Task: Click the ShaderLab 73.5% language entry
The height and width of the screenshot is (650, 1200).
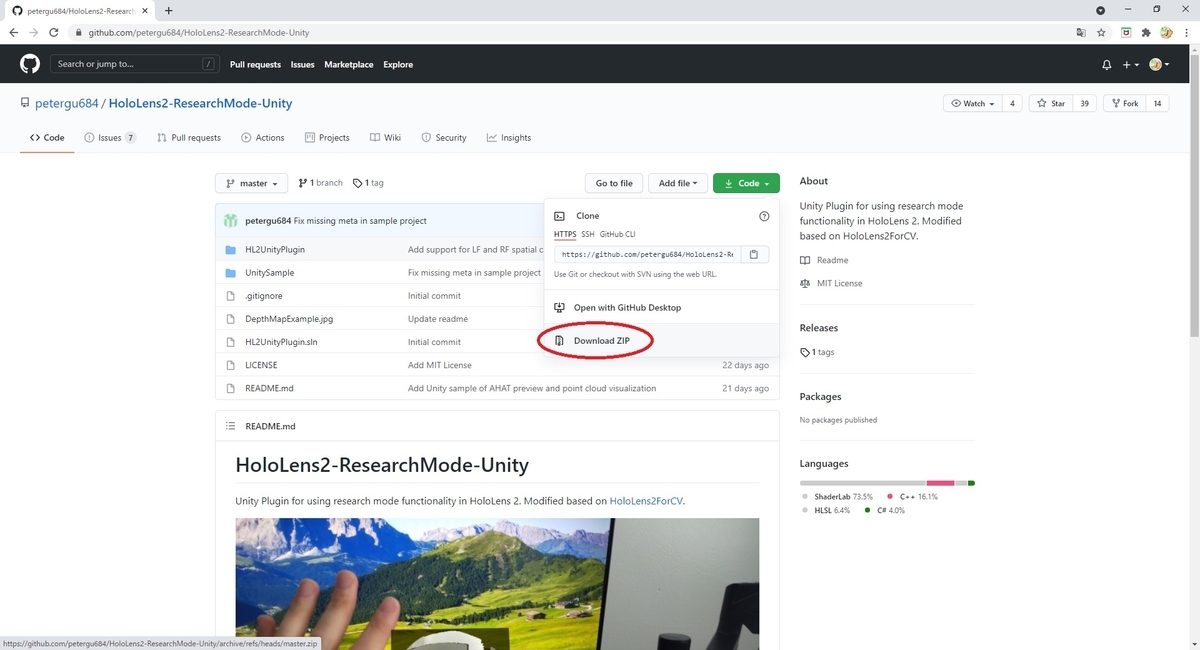Action: click(837, 496)
